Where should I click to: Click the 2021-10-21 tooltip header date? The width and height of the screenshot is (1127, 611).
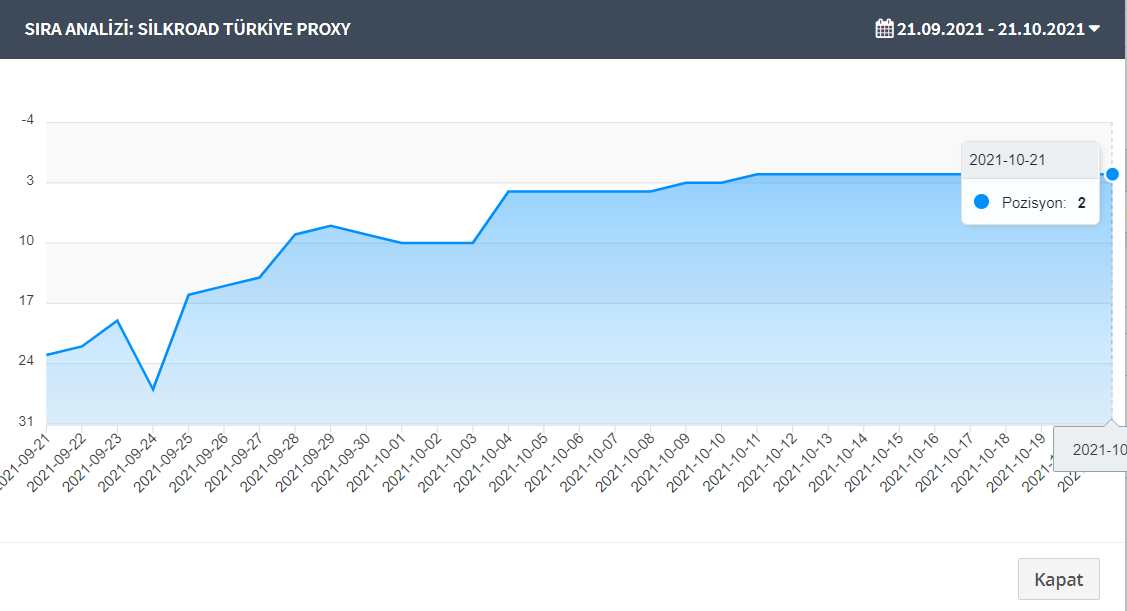[x=1007, y=160]
